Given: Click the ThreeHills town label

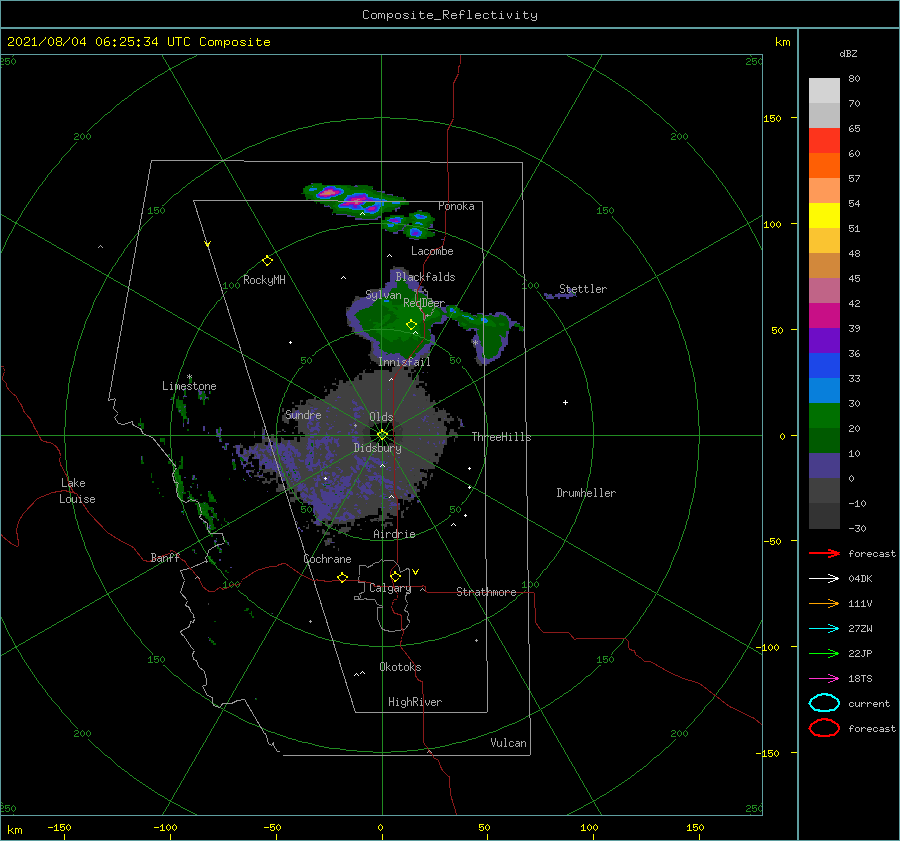Looking at the screenshot, I should (502, 437).
